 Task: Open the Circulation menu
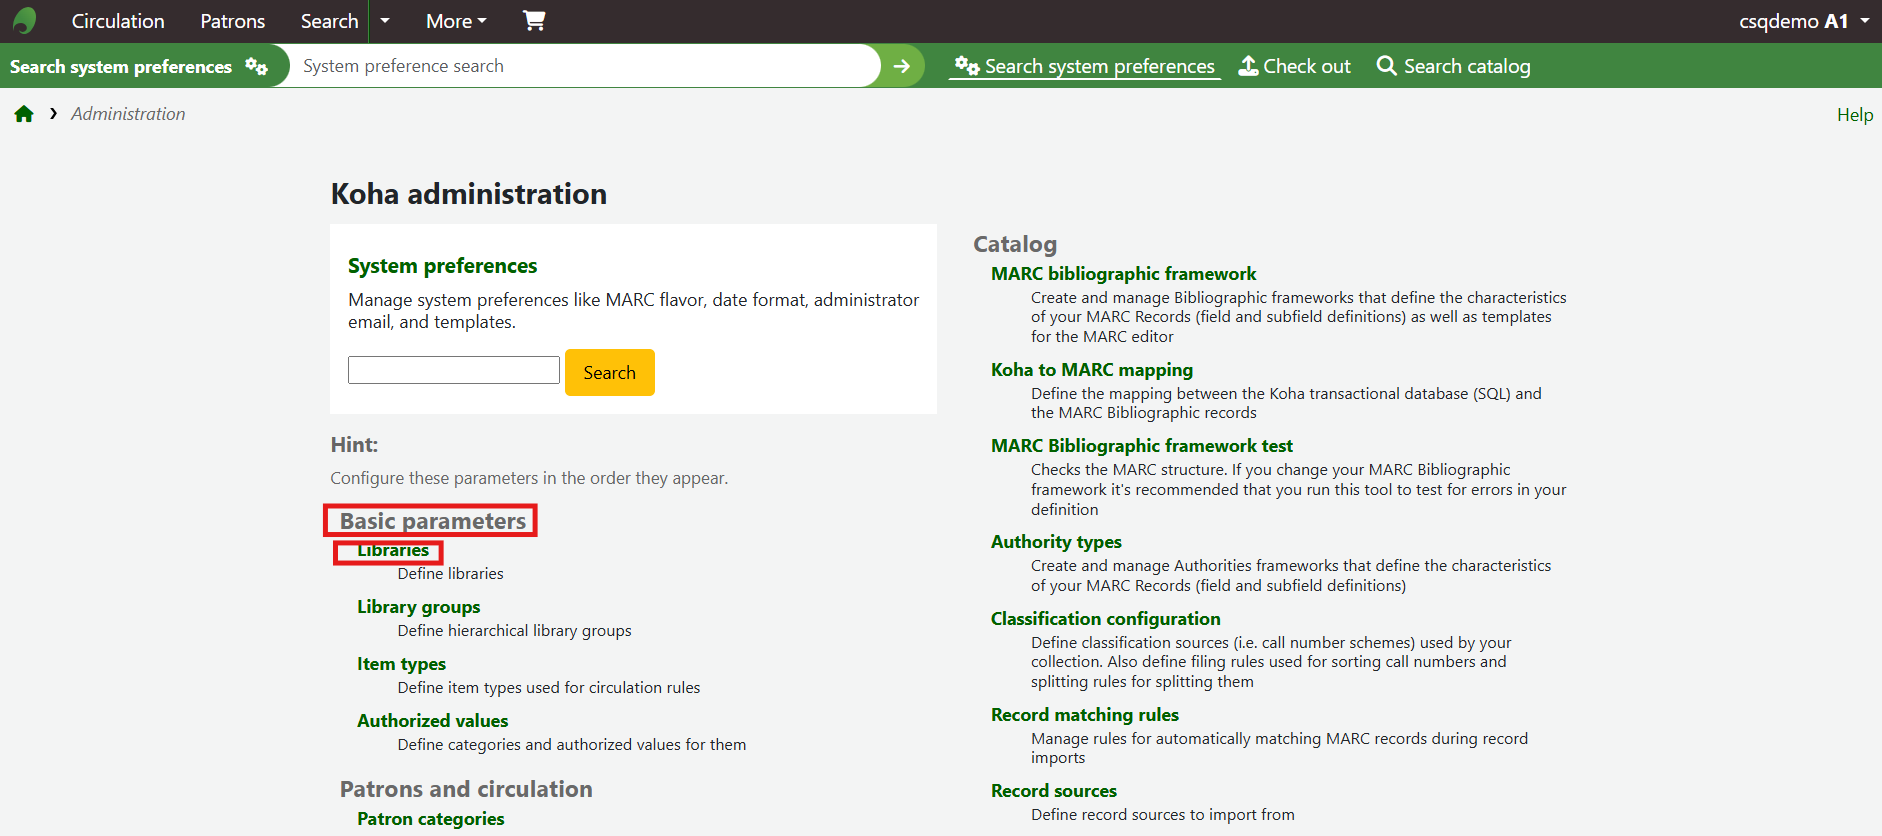point(118,21)
